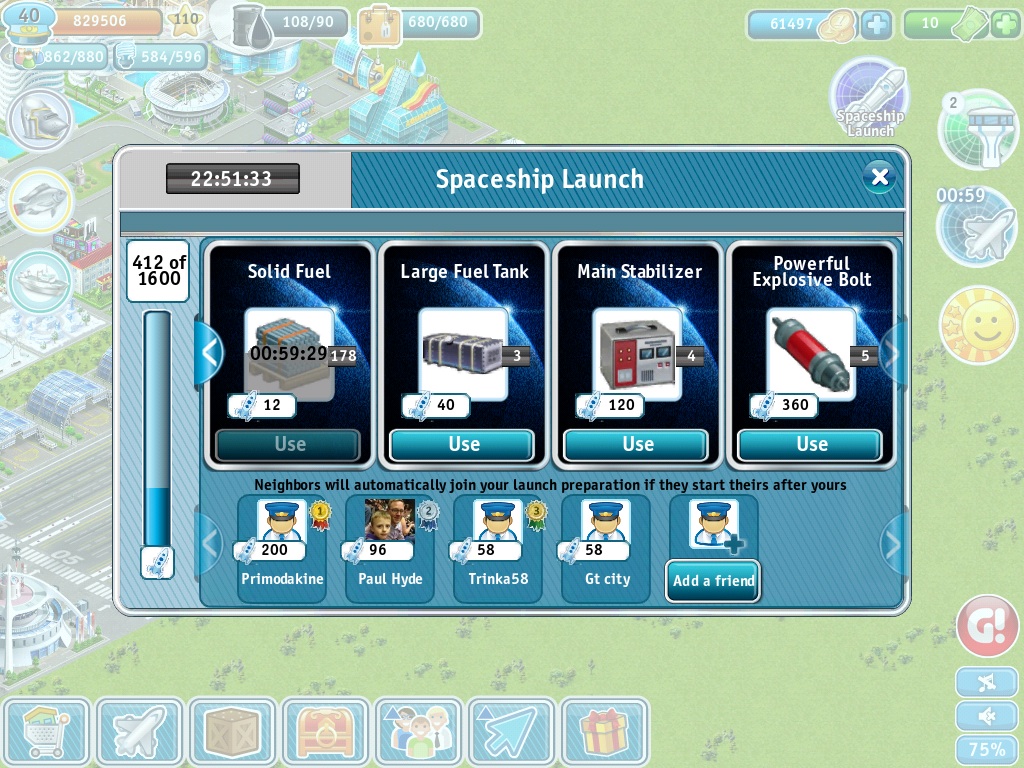This screenshot has height=768, width=1024.
Task: Select the blue arrow cursor tool
Action: pyautogui.click(x=511, y=732)
